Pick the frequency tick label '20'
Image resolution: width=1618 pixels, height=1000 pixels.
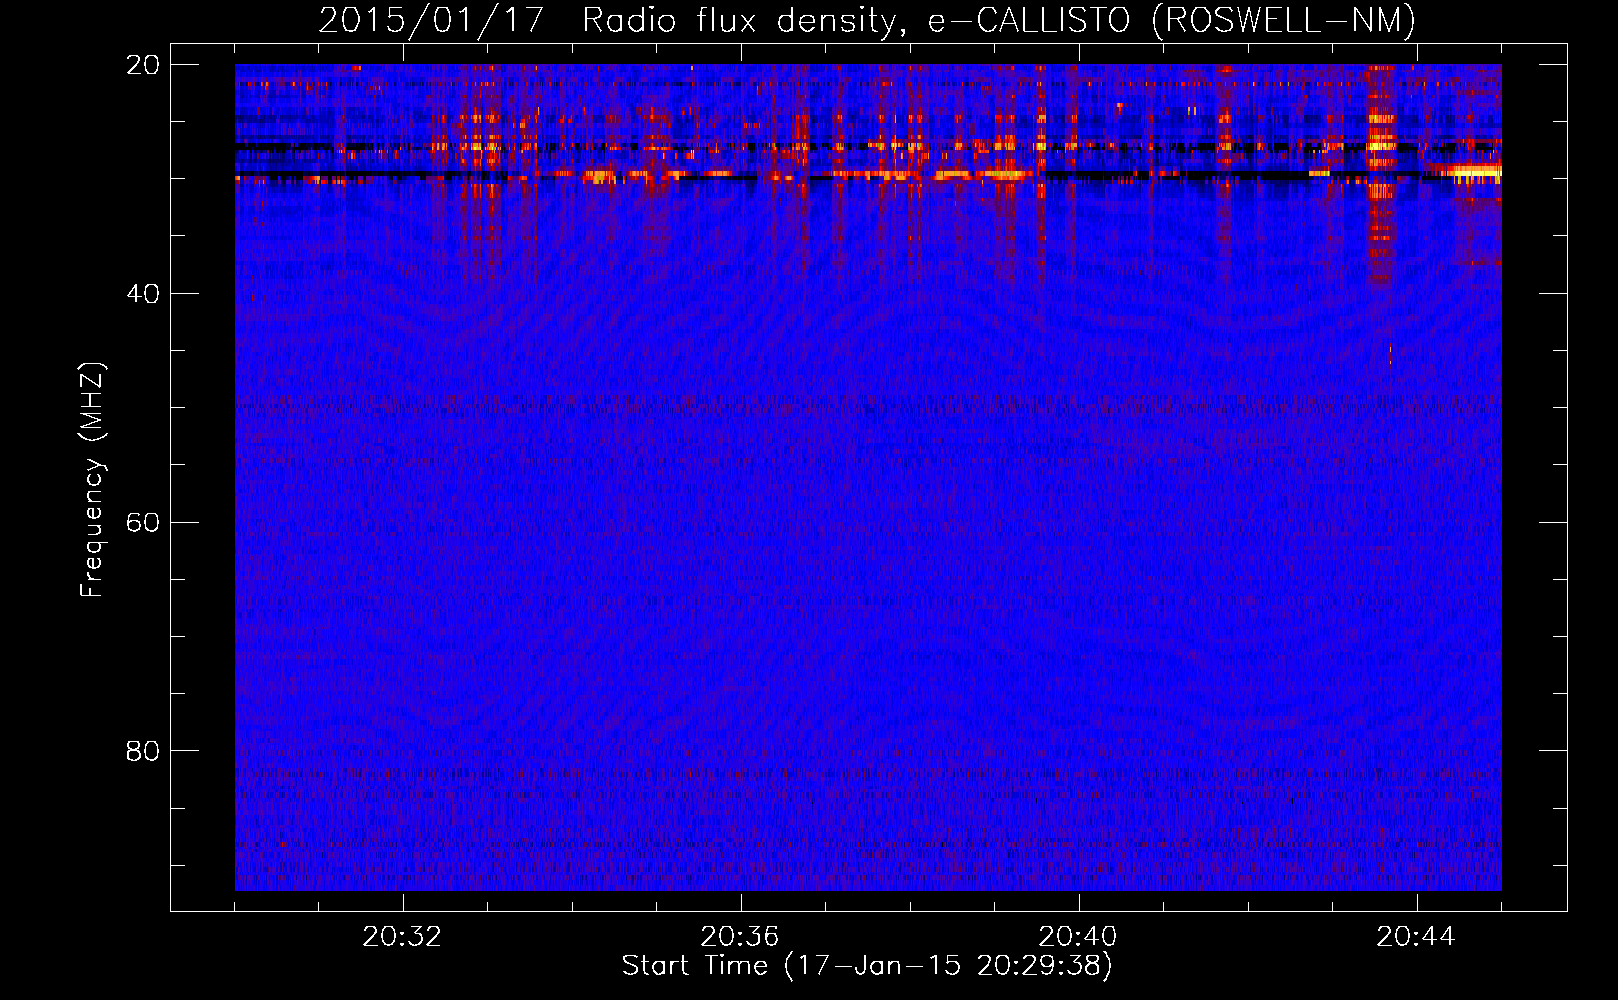pos(143,65)
